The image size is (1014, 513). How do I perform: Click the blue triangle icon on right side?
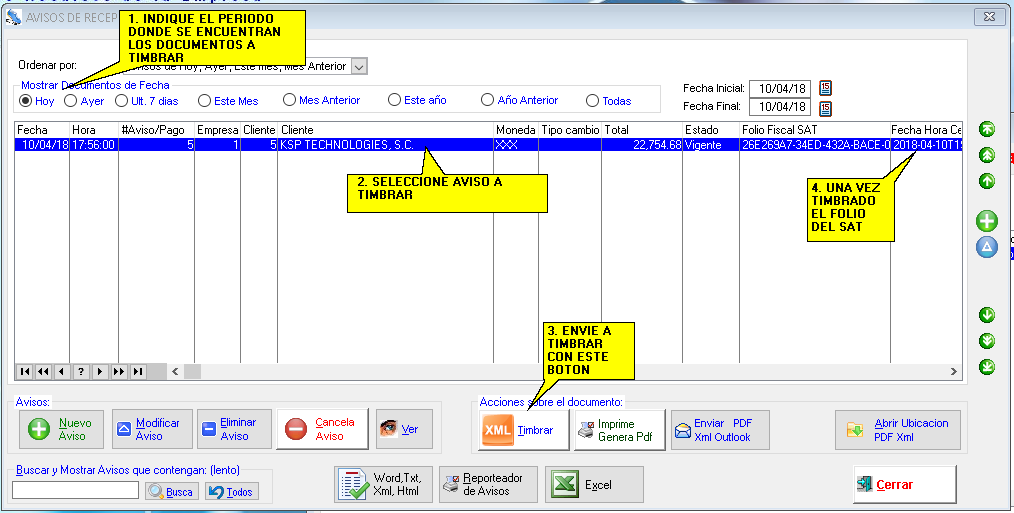point(987,247)
